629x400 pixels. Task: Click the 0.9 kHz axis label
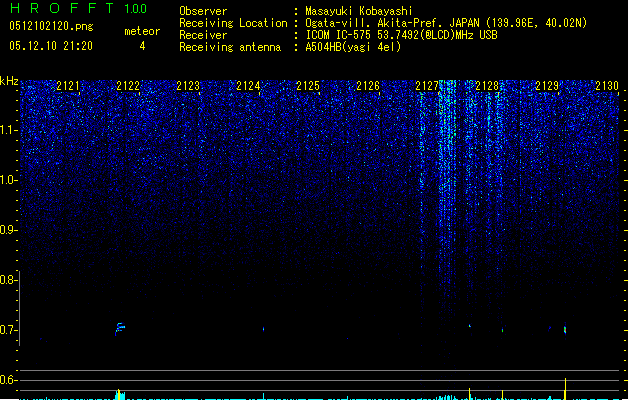(x=8, y=230)
